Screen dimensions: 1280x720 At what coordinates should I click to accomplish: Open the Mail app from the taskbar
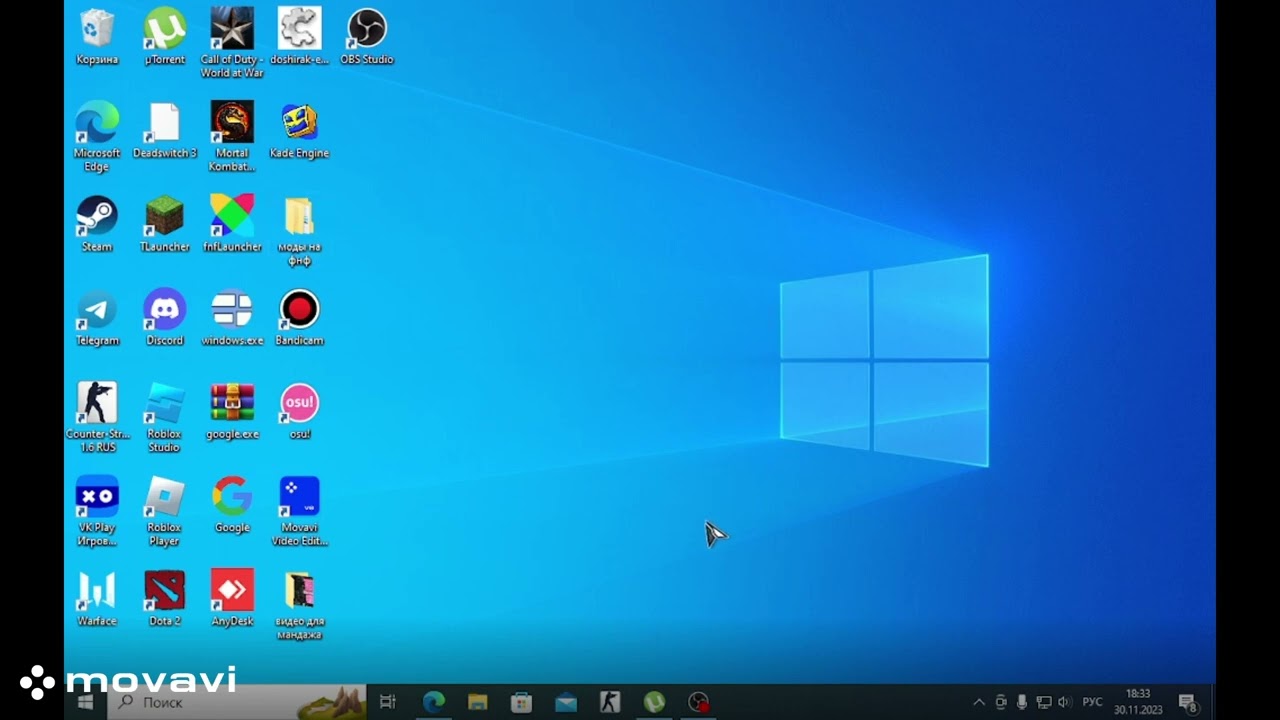coord(566,702)
